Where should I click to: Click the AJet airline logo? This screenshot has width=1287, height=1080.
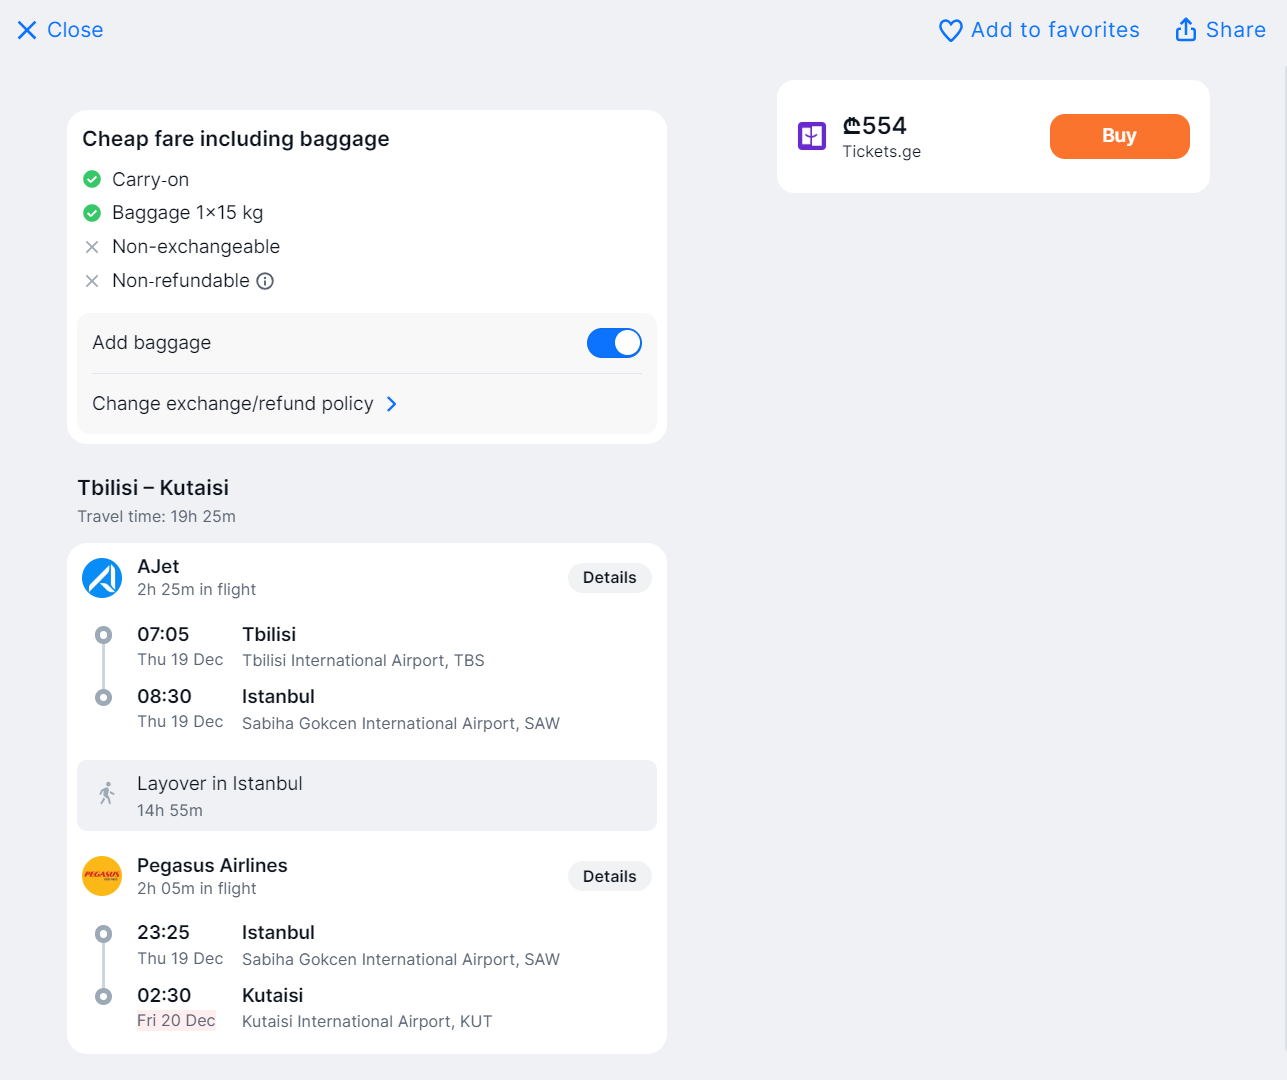pos(102,578)
